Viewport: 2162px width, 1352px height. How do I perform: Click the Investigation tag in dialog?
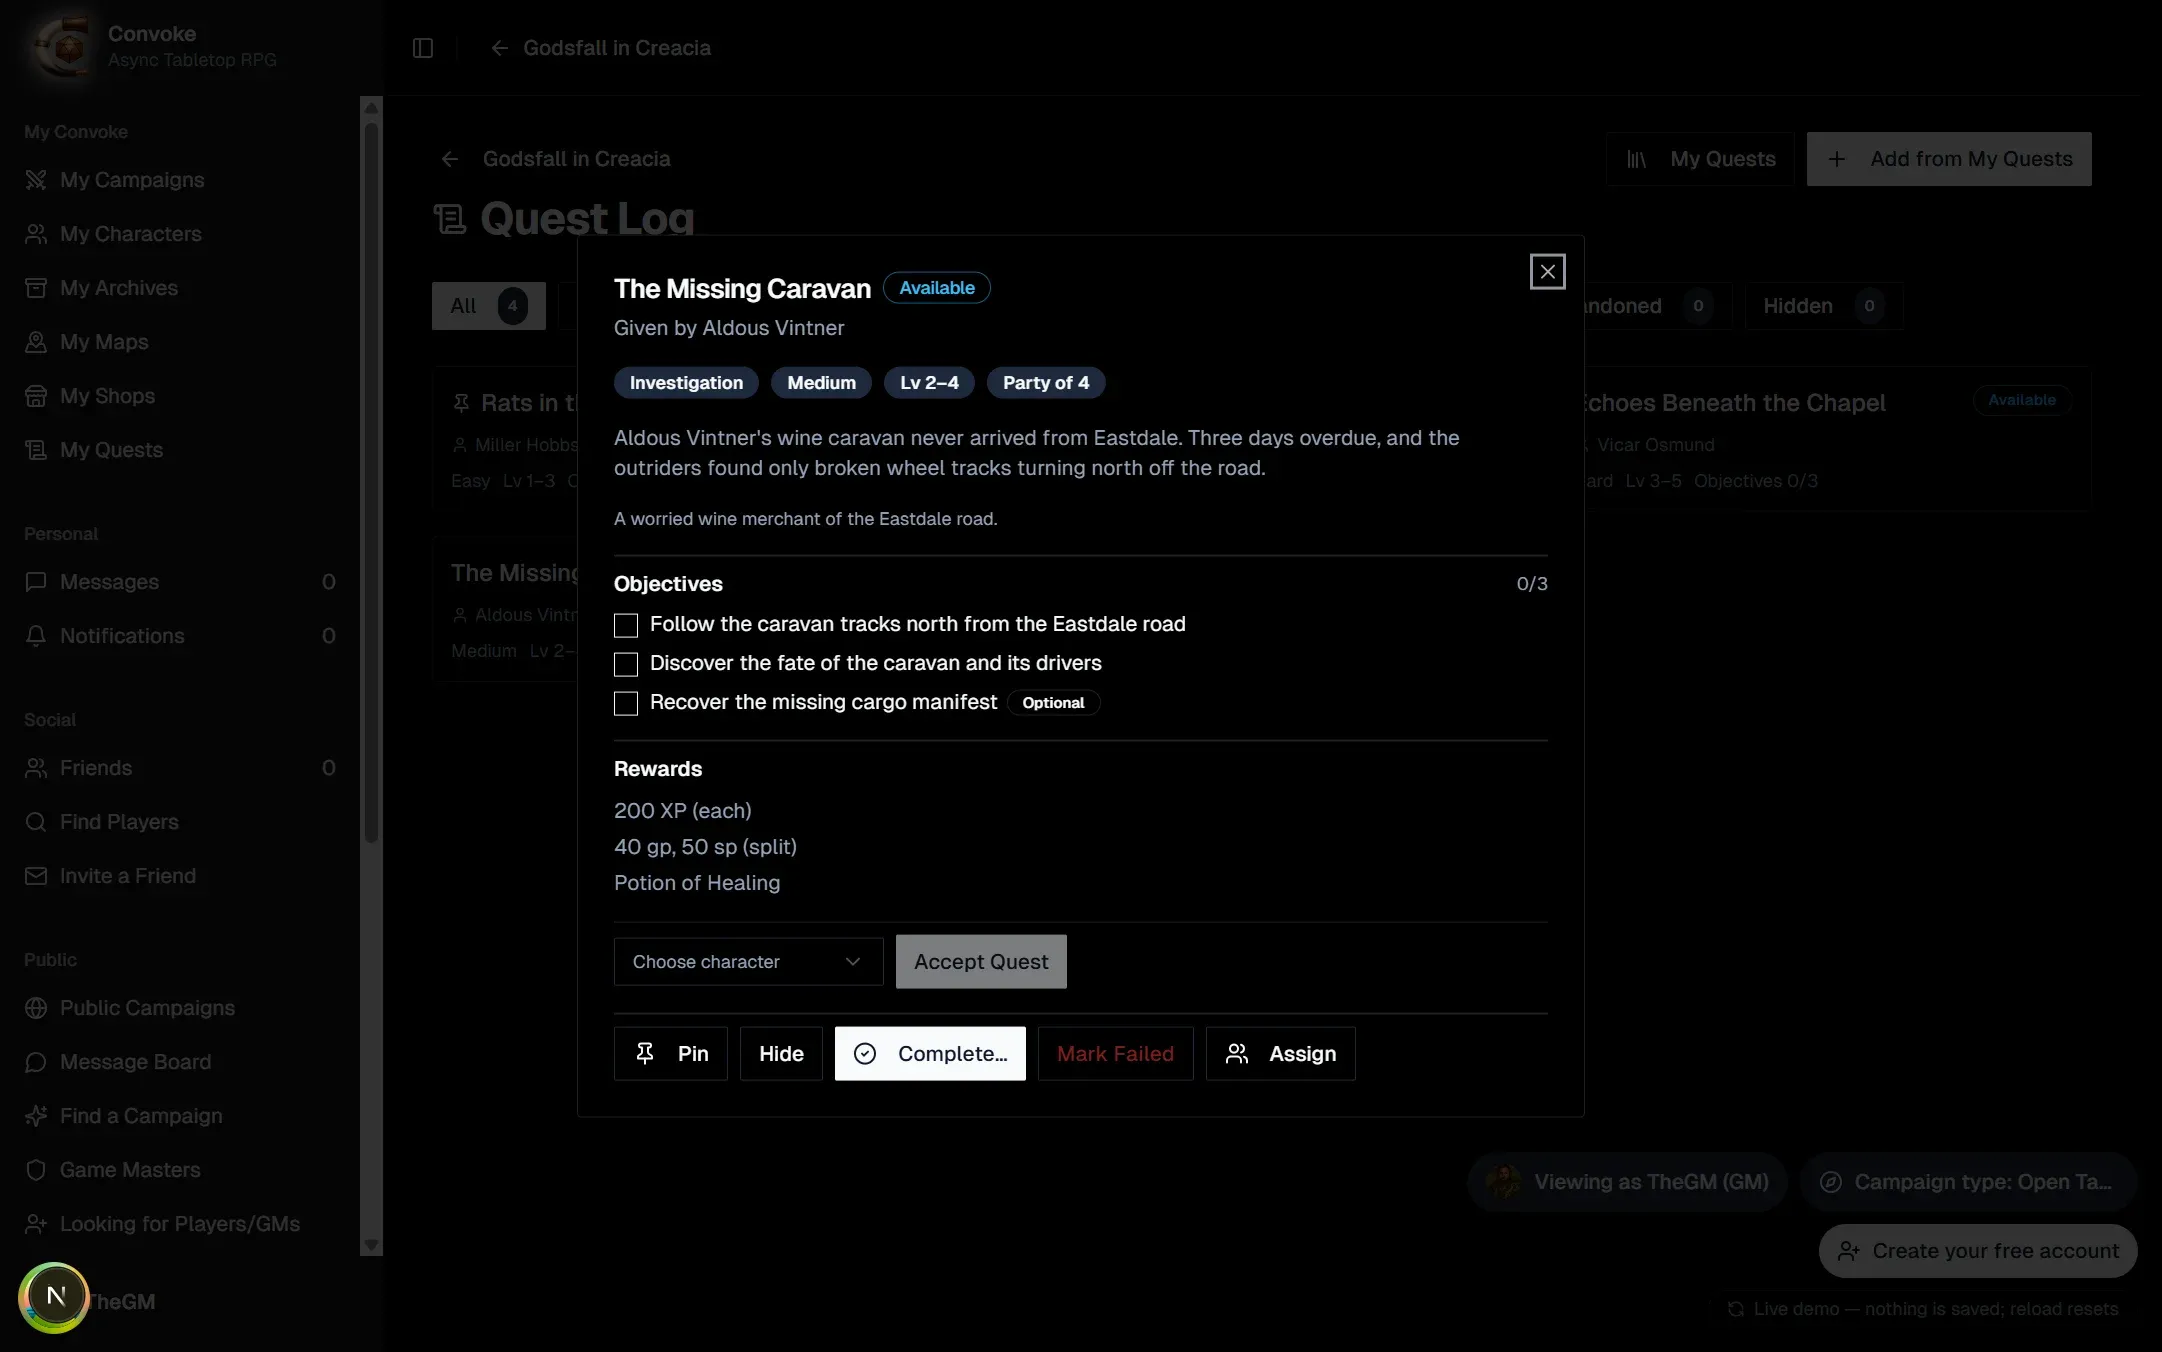click(686, 383)
